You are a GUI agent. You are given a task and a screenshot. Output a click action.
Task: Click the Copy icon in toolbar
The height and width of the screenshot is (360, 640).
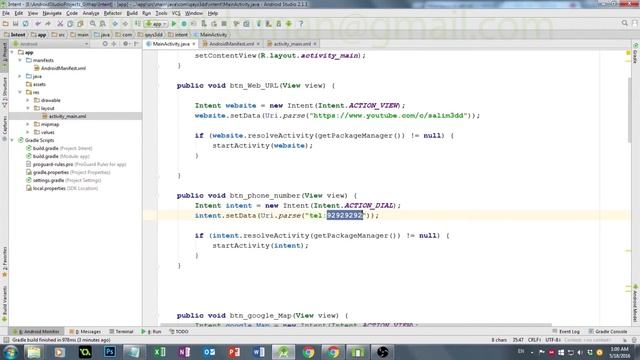pyautogui.click(x=70, y=24)
